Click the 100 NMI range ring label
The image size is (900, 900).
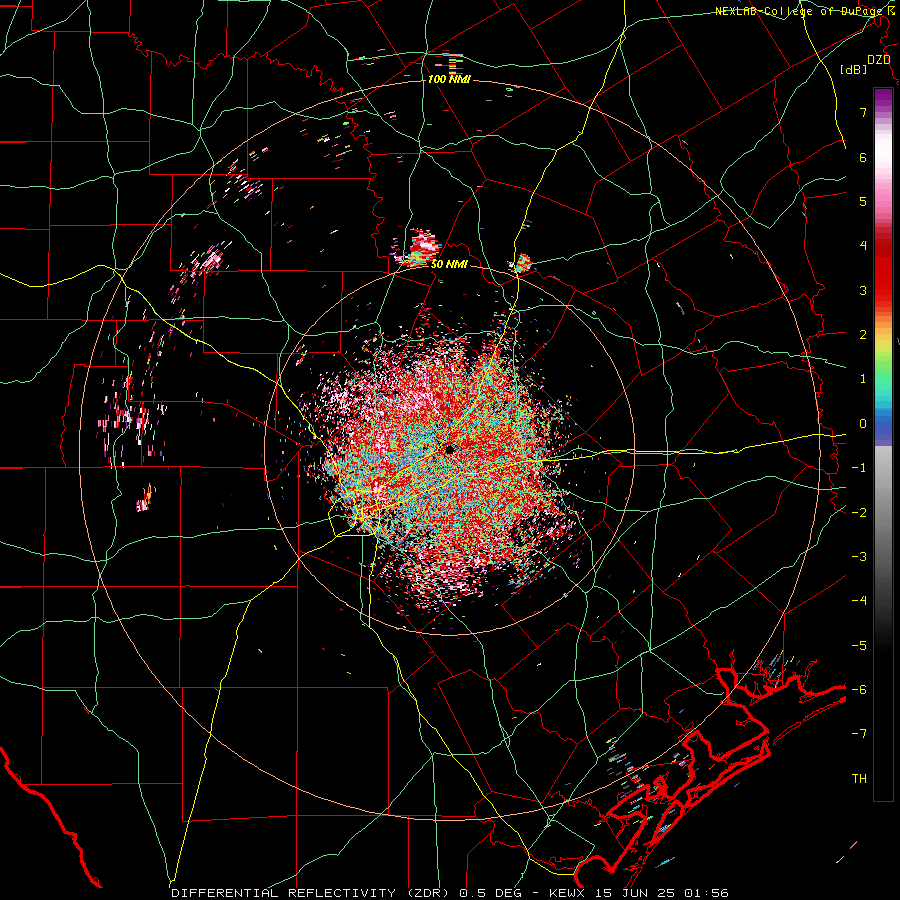pyautogui.click(x=449, y=79)
